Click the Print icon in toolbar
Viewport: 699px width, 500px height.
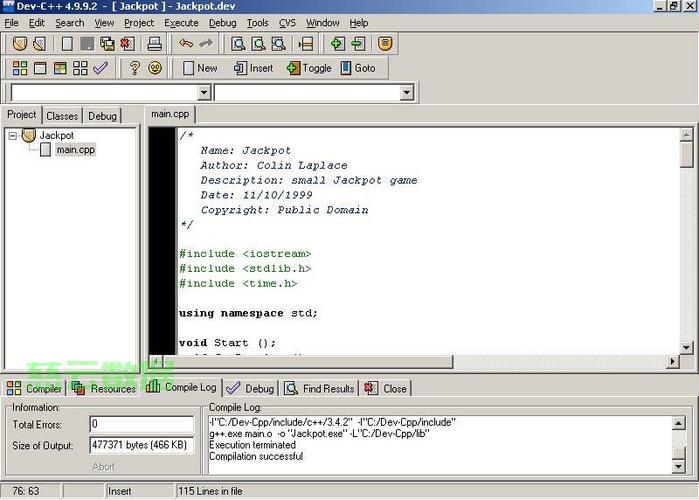pos(155,43)
